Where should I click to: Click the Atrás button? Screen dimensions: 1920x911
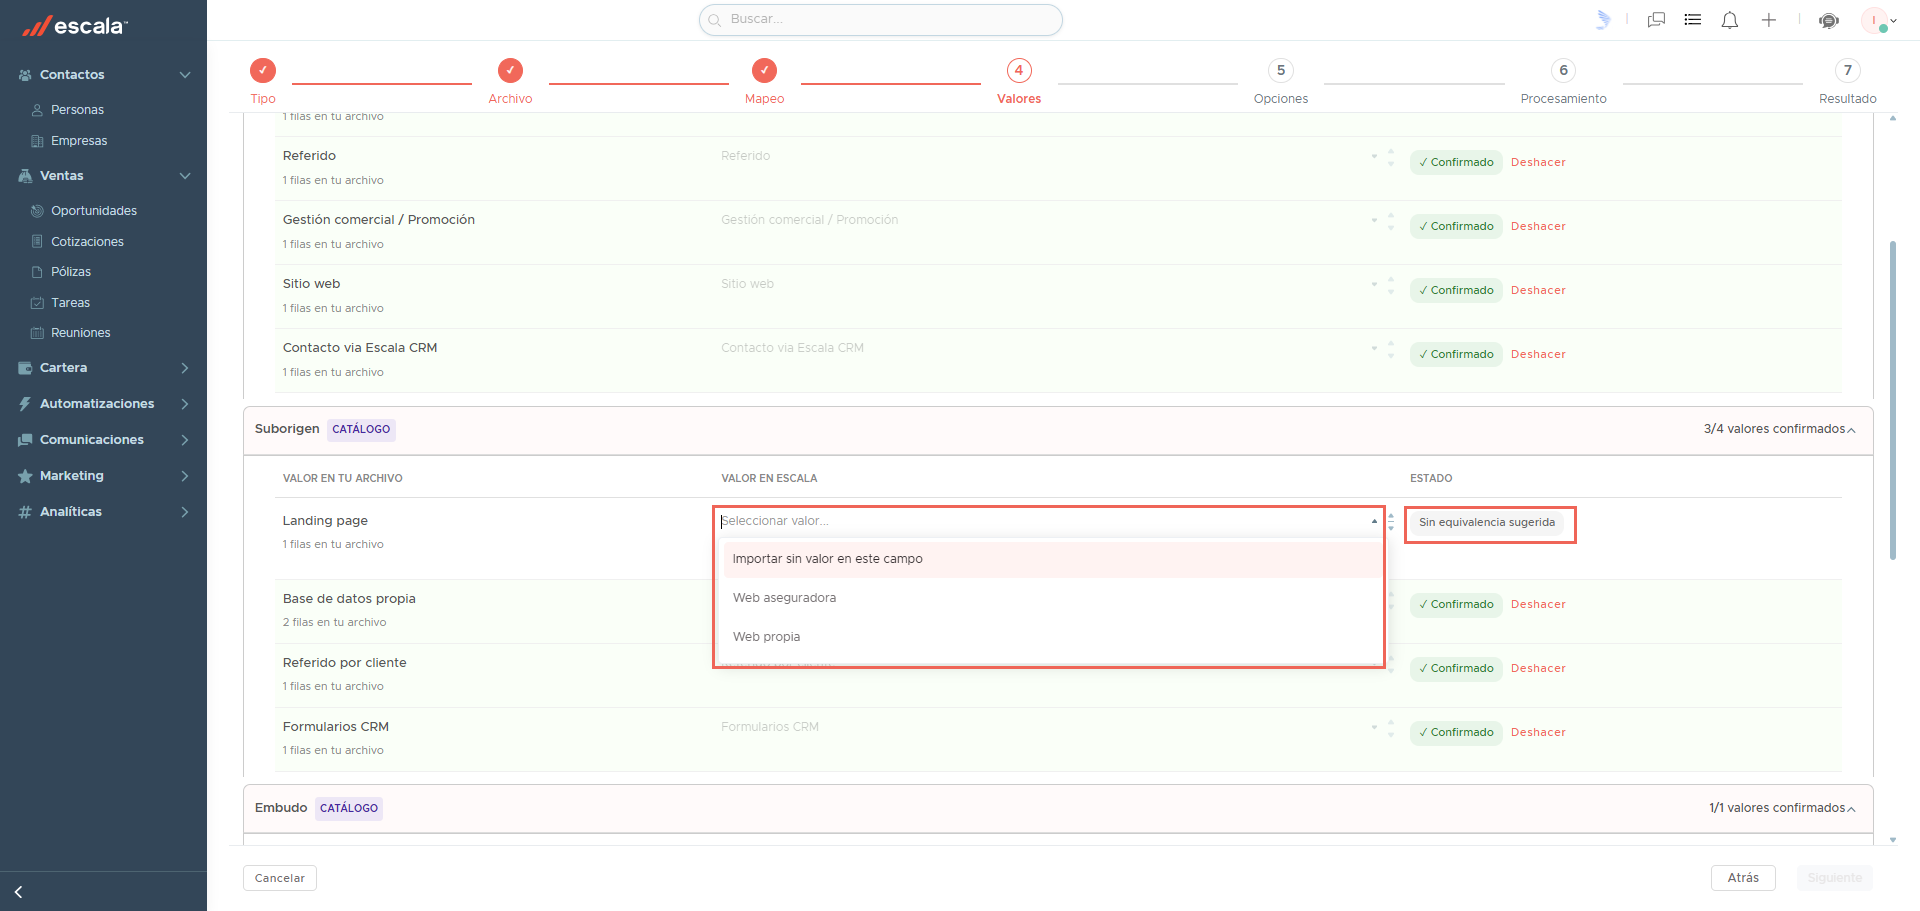tap(1743, 878)
